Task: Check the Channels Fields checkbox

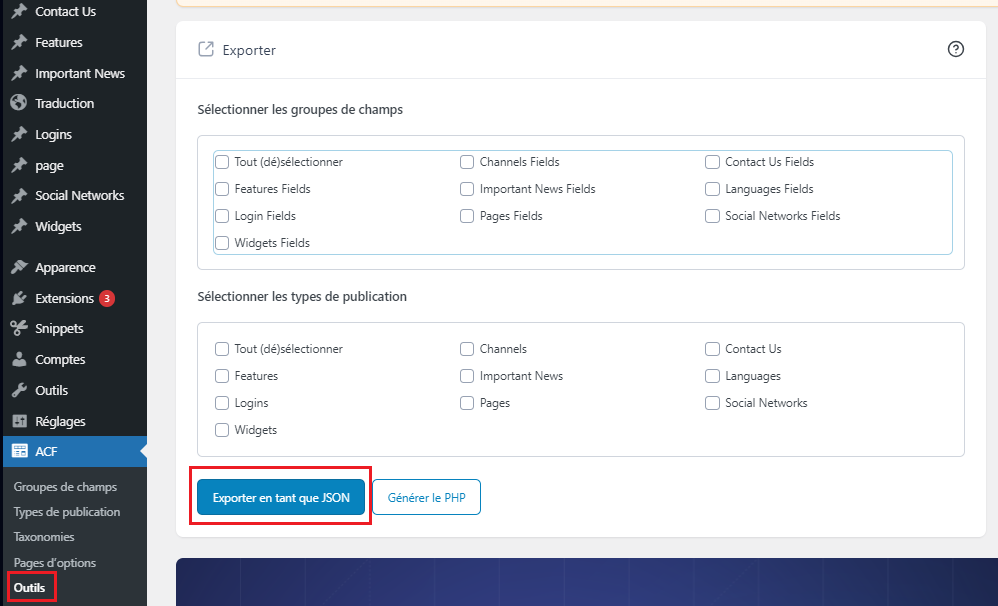Action: pos(467,162)
